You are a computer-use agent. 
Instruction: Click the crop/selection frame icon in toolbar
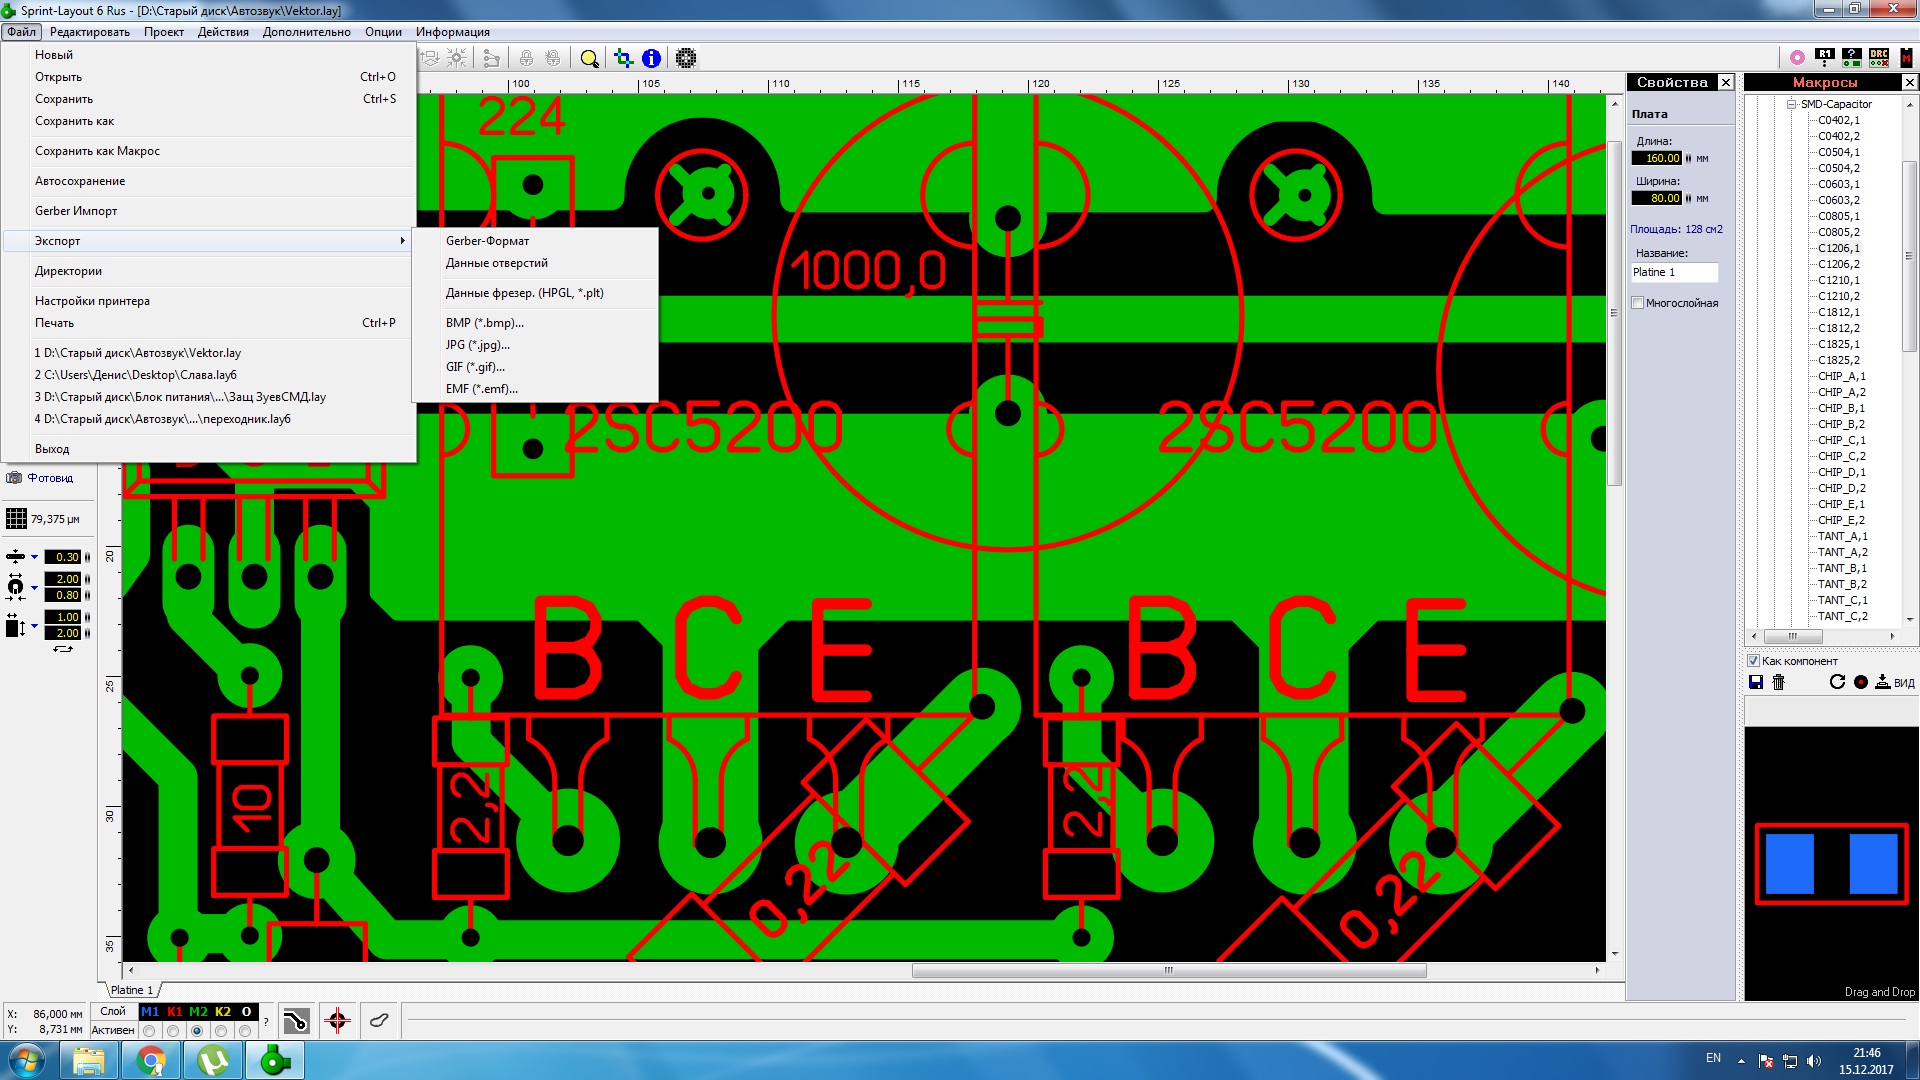[623, 58]
